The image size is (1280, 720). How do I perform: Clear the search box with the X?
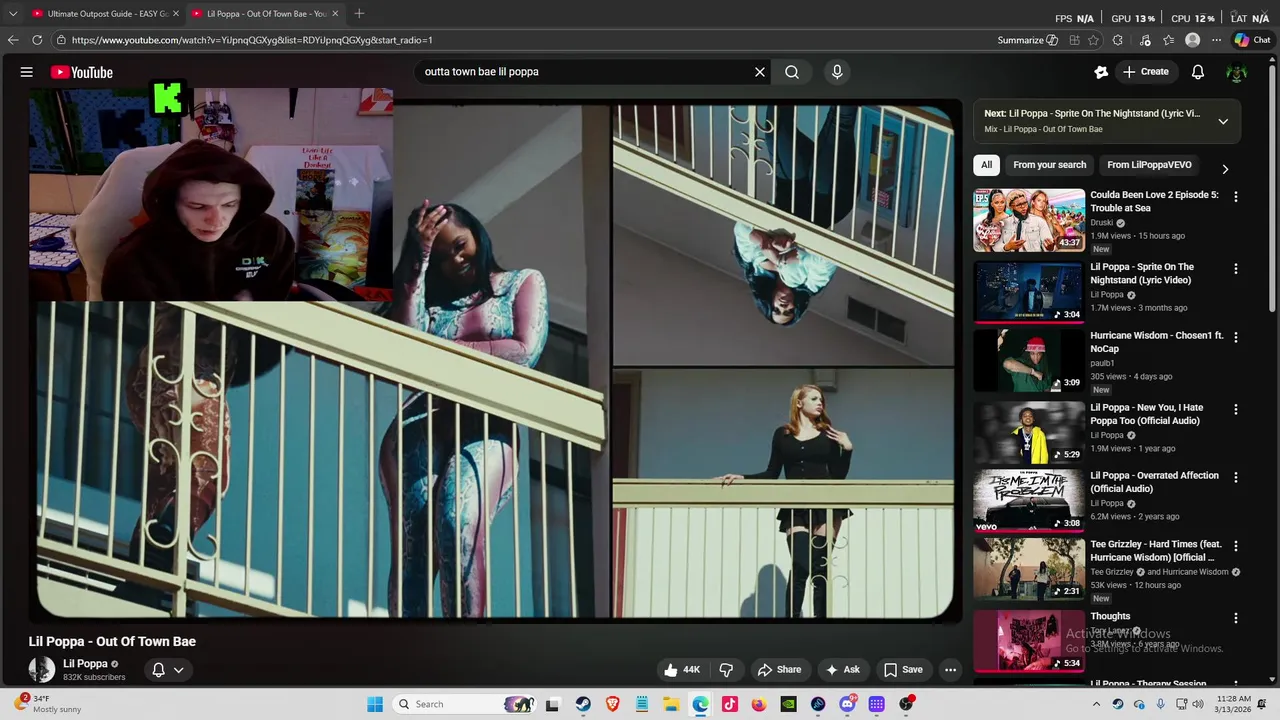click(760, 72)
